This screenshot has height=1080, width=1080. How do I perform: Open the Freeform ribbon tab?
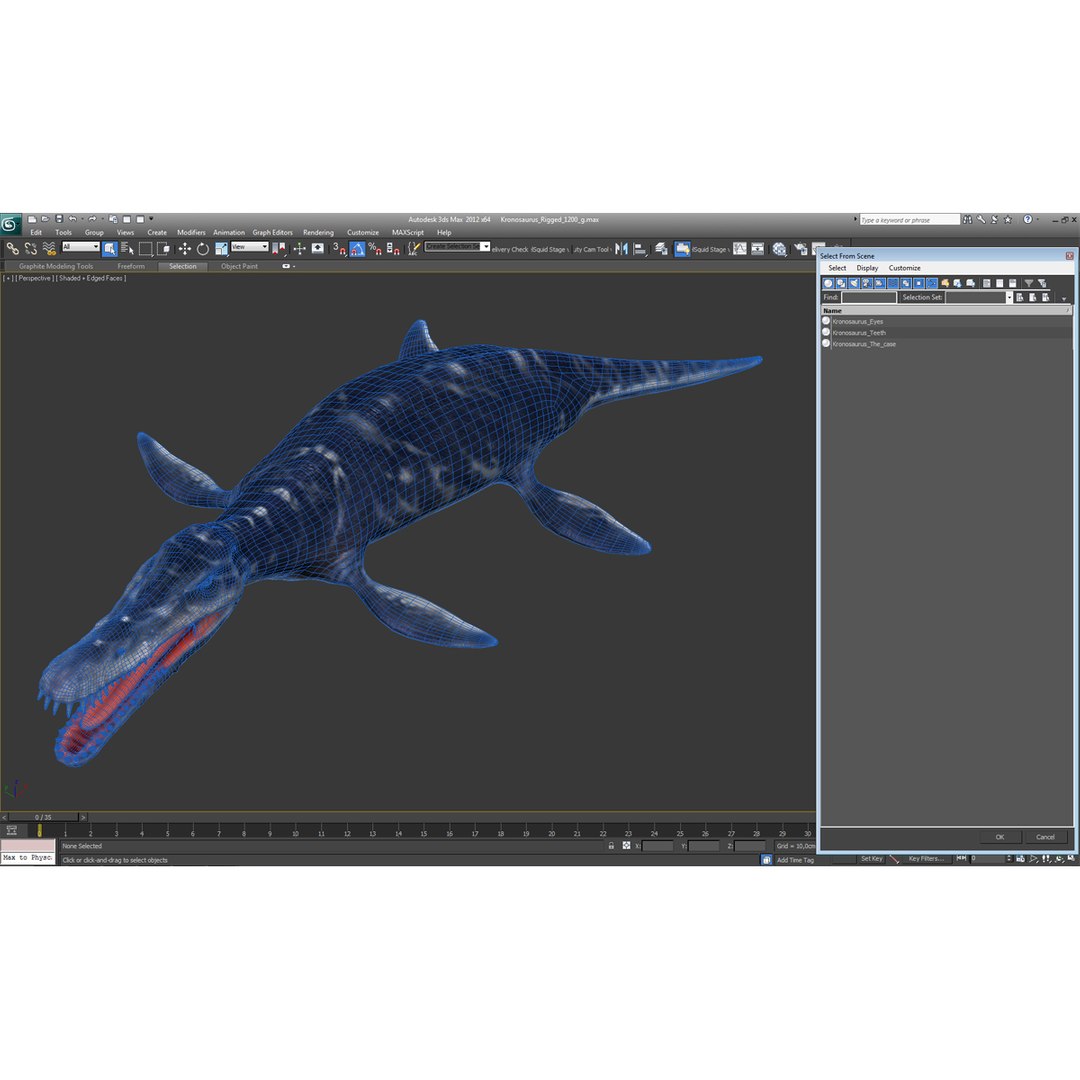(131, 266)
